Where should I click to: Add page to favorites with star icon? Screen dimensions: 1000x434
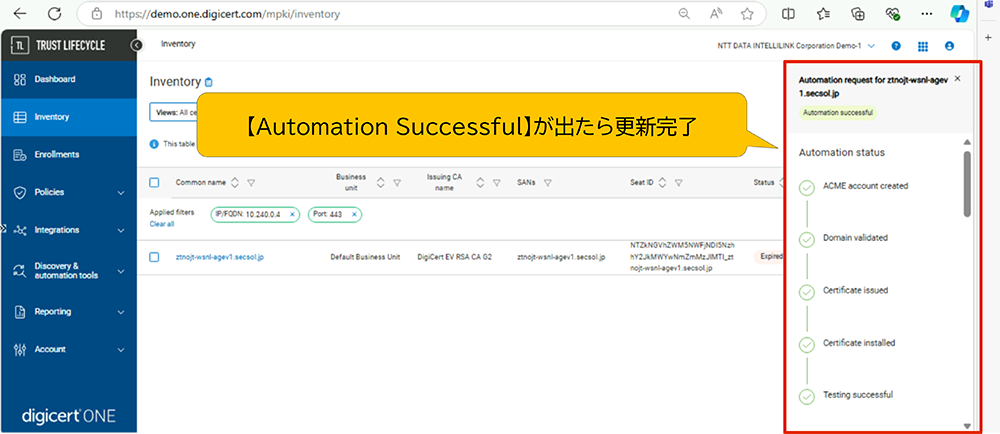747,13
